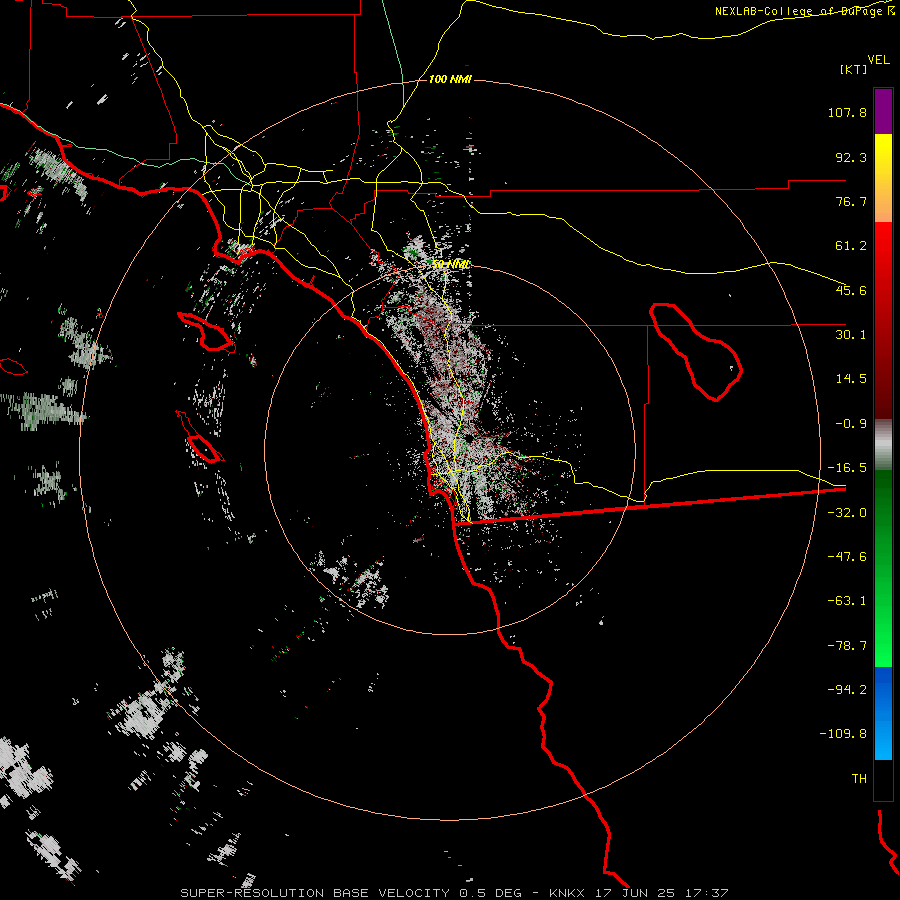
Task: Click the 14.5 scale value
Action: (x=851, y=379)
